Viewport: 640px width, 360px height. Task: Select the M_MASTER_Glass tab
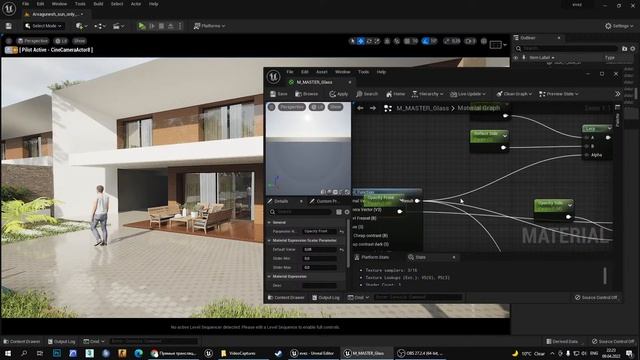[x=314, y=82]
